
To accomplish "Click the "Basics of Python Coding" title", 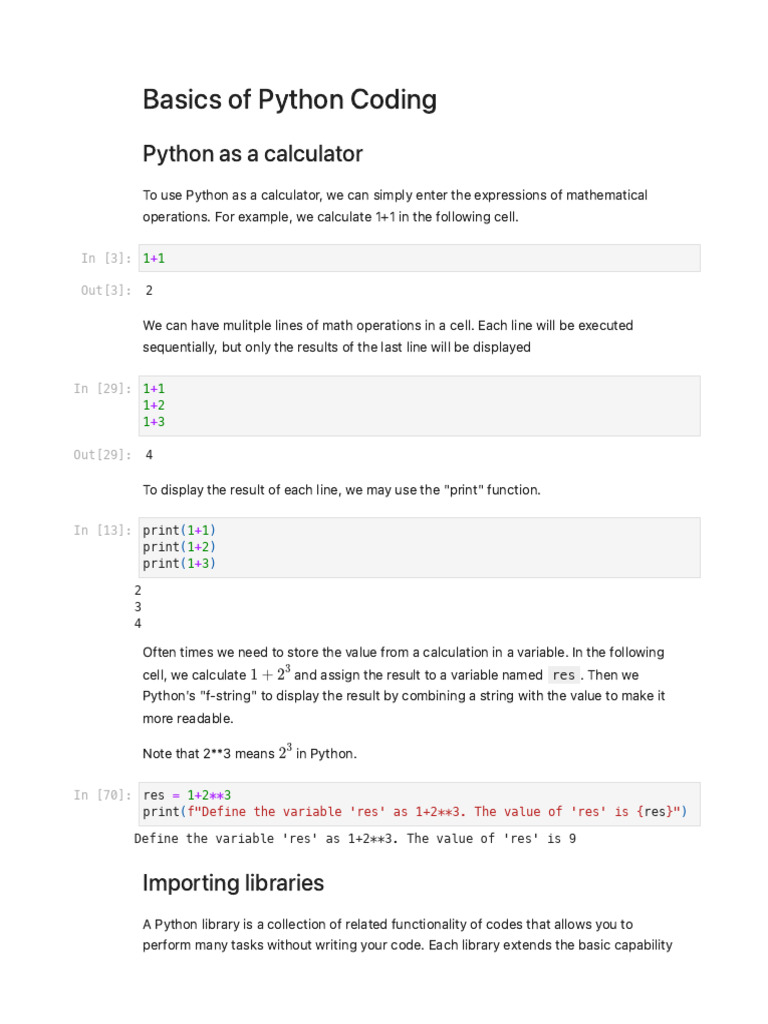I will pyautogui.click(x=290, y=100).
